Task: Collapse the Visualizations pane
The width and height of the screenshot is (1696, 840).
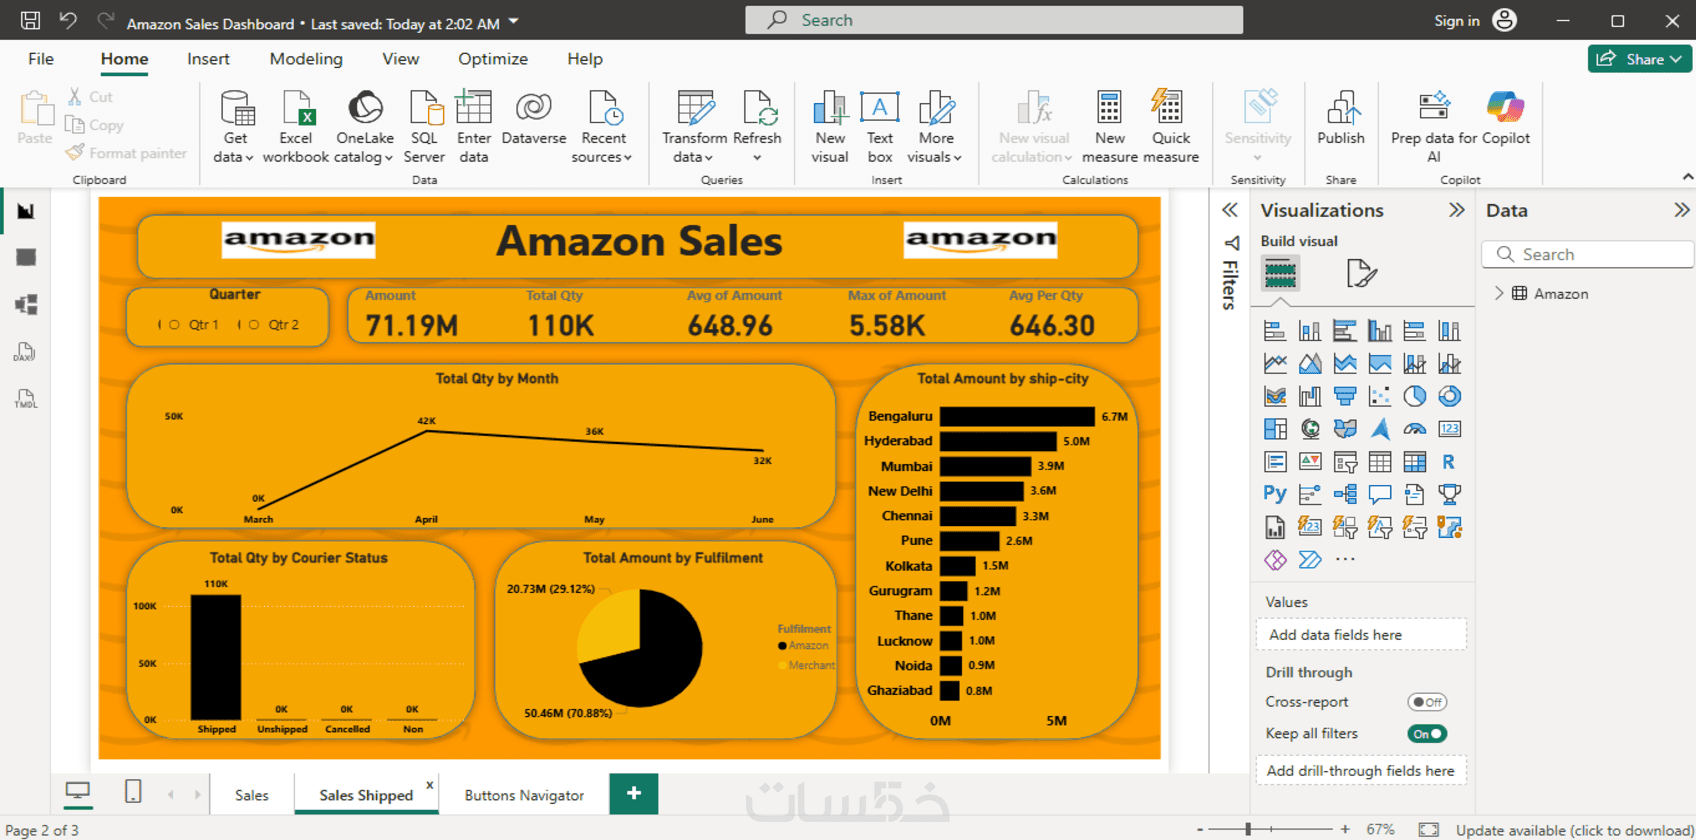Action: (1457, 210)
